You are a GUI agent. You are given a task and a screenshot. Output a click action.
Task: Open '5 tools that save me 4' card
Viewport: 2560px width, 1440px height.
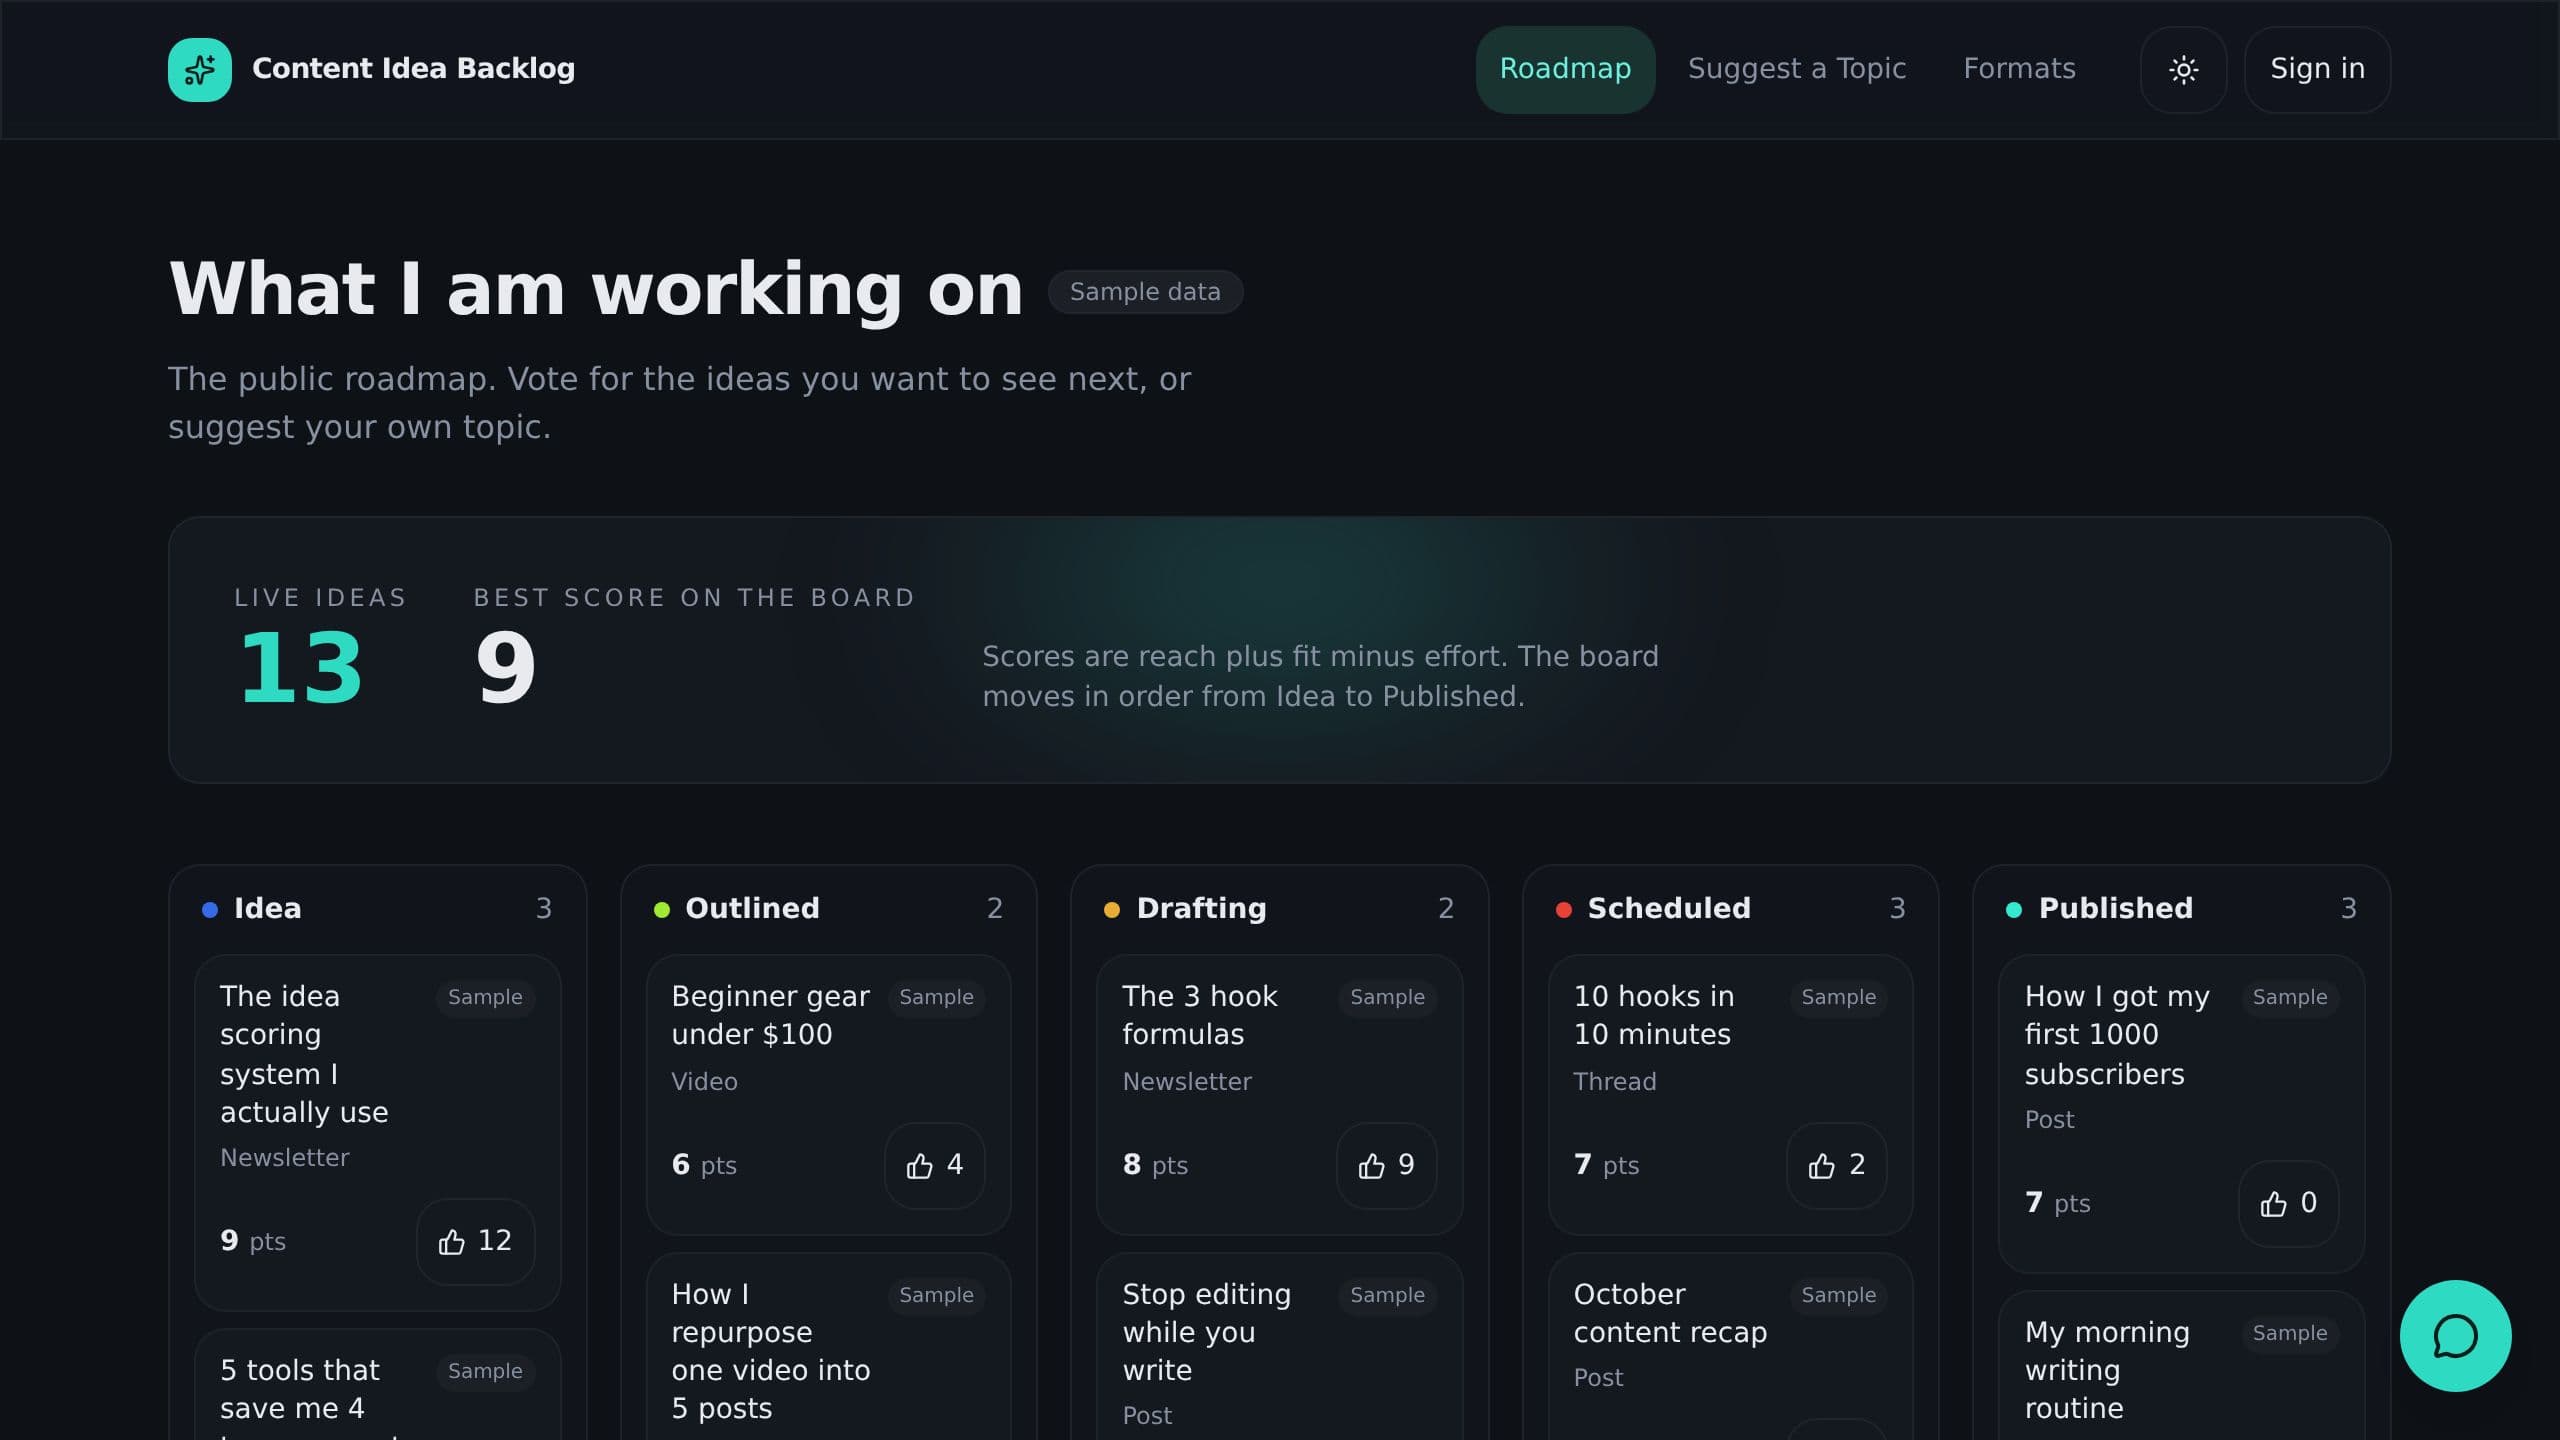coord(378,1386)
